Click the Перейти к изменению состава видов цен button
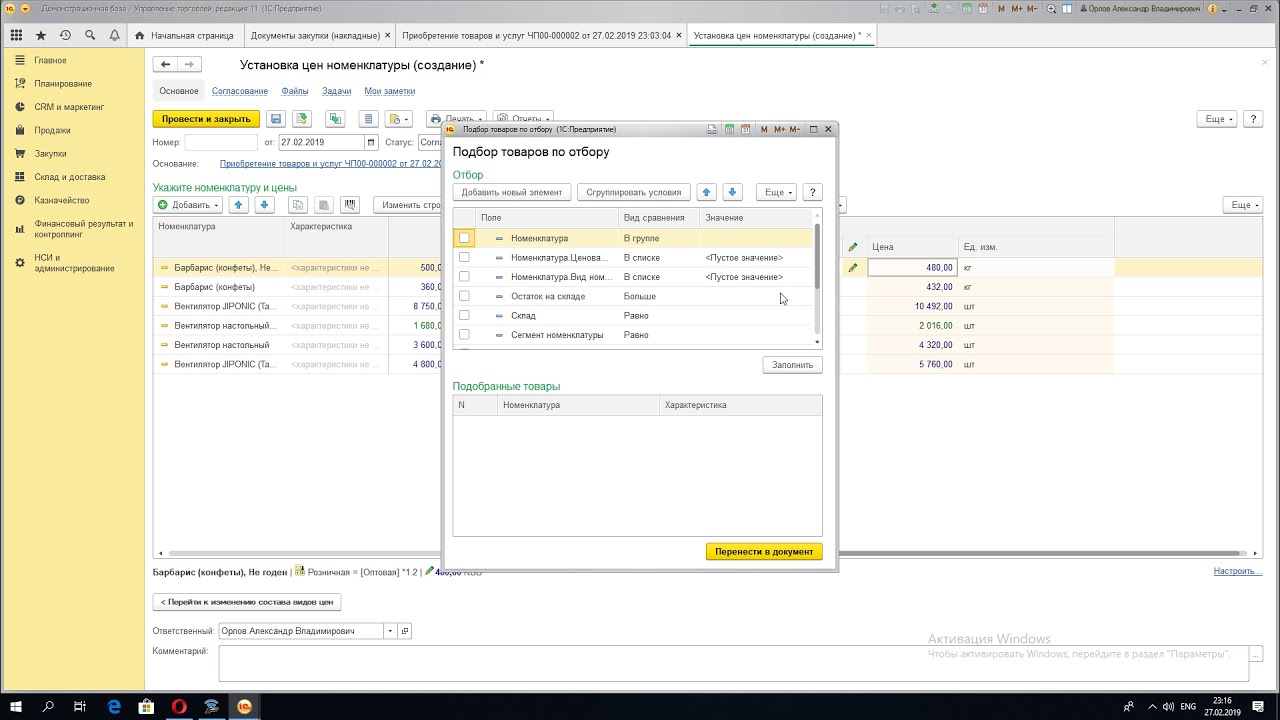 247,602
